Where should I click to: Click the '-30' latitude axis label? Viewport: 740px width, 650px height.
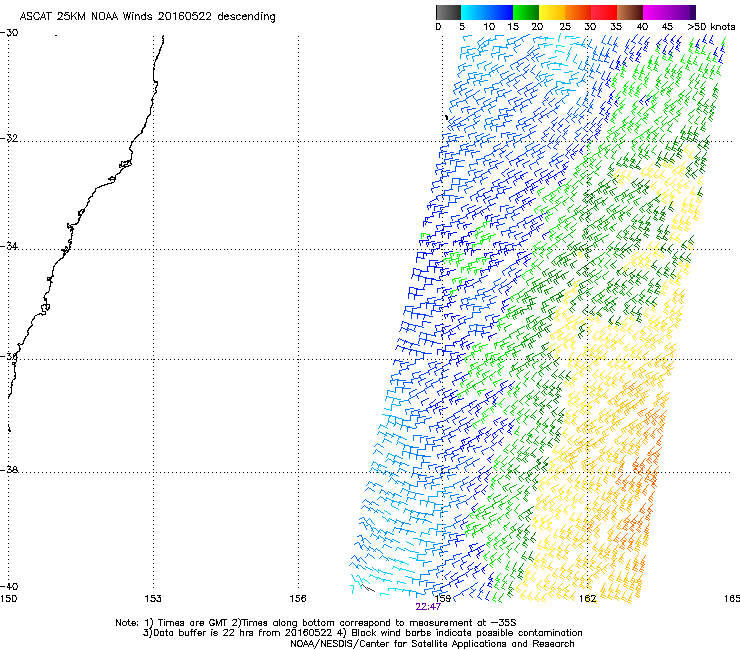point(9,33)
